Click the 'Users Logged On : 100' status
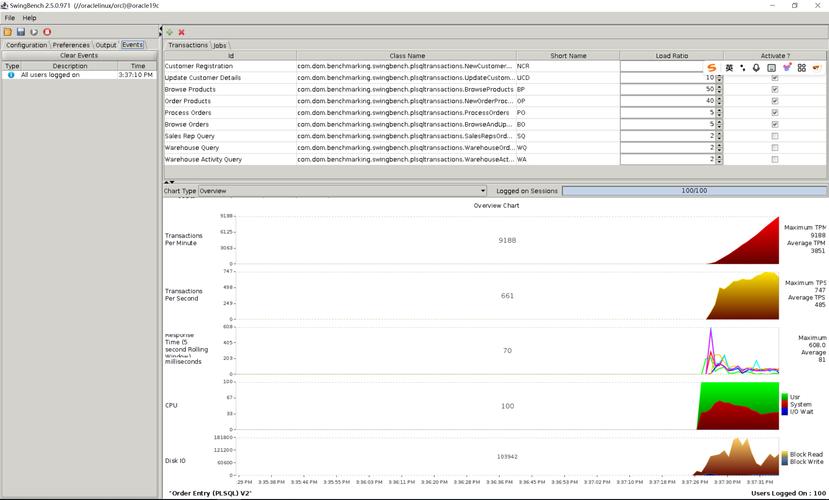829x500 pixels. click(788, 493)
